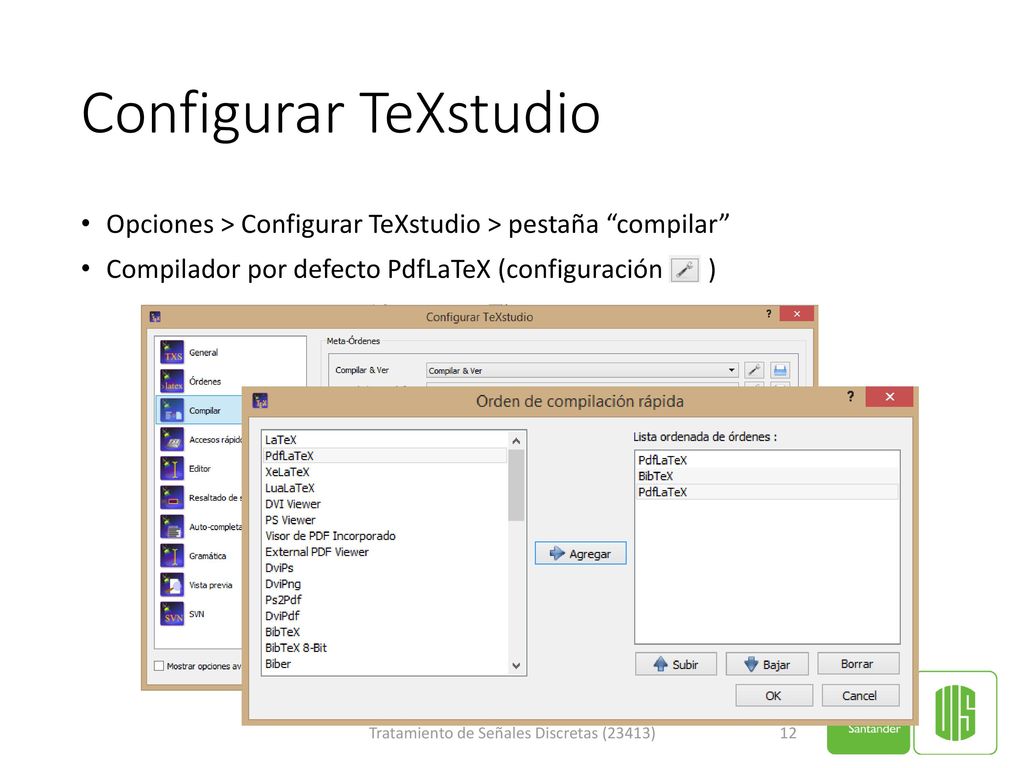Viewport: 1024px width, 768px height.
Task: Click the up arrow of the command list scrollbar
Action: (x=516, y=441)
